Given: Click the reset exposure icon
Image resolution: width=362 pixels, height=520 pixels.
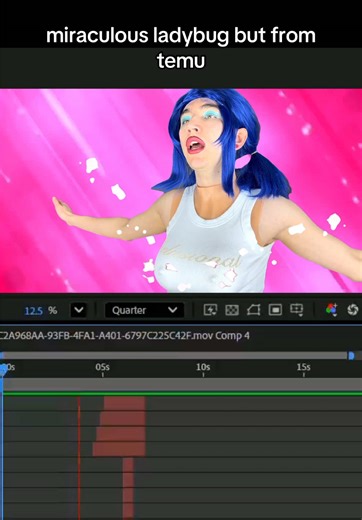Looking at the screenshot, I should coord(353,310).
